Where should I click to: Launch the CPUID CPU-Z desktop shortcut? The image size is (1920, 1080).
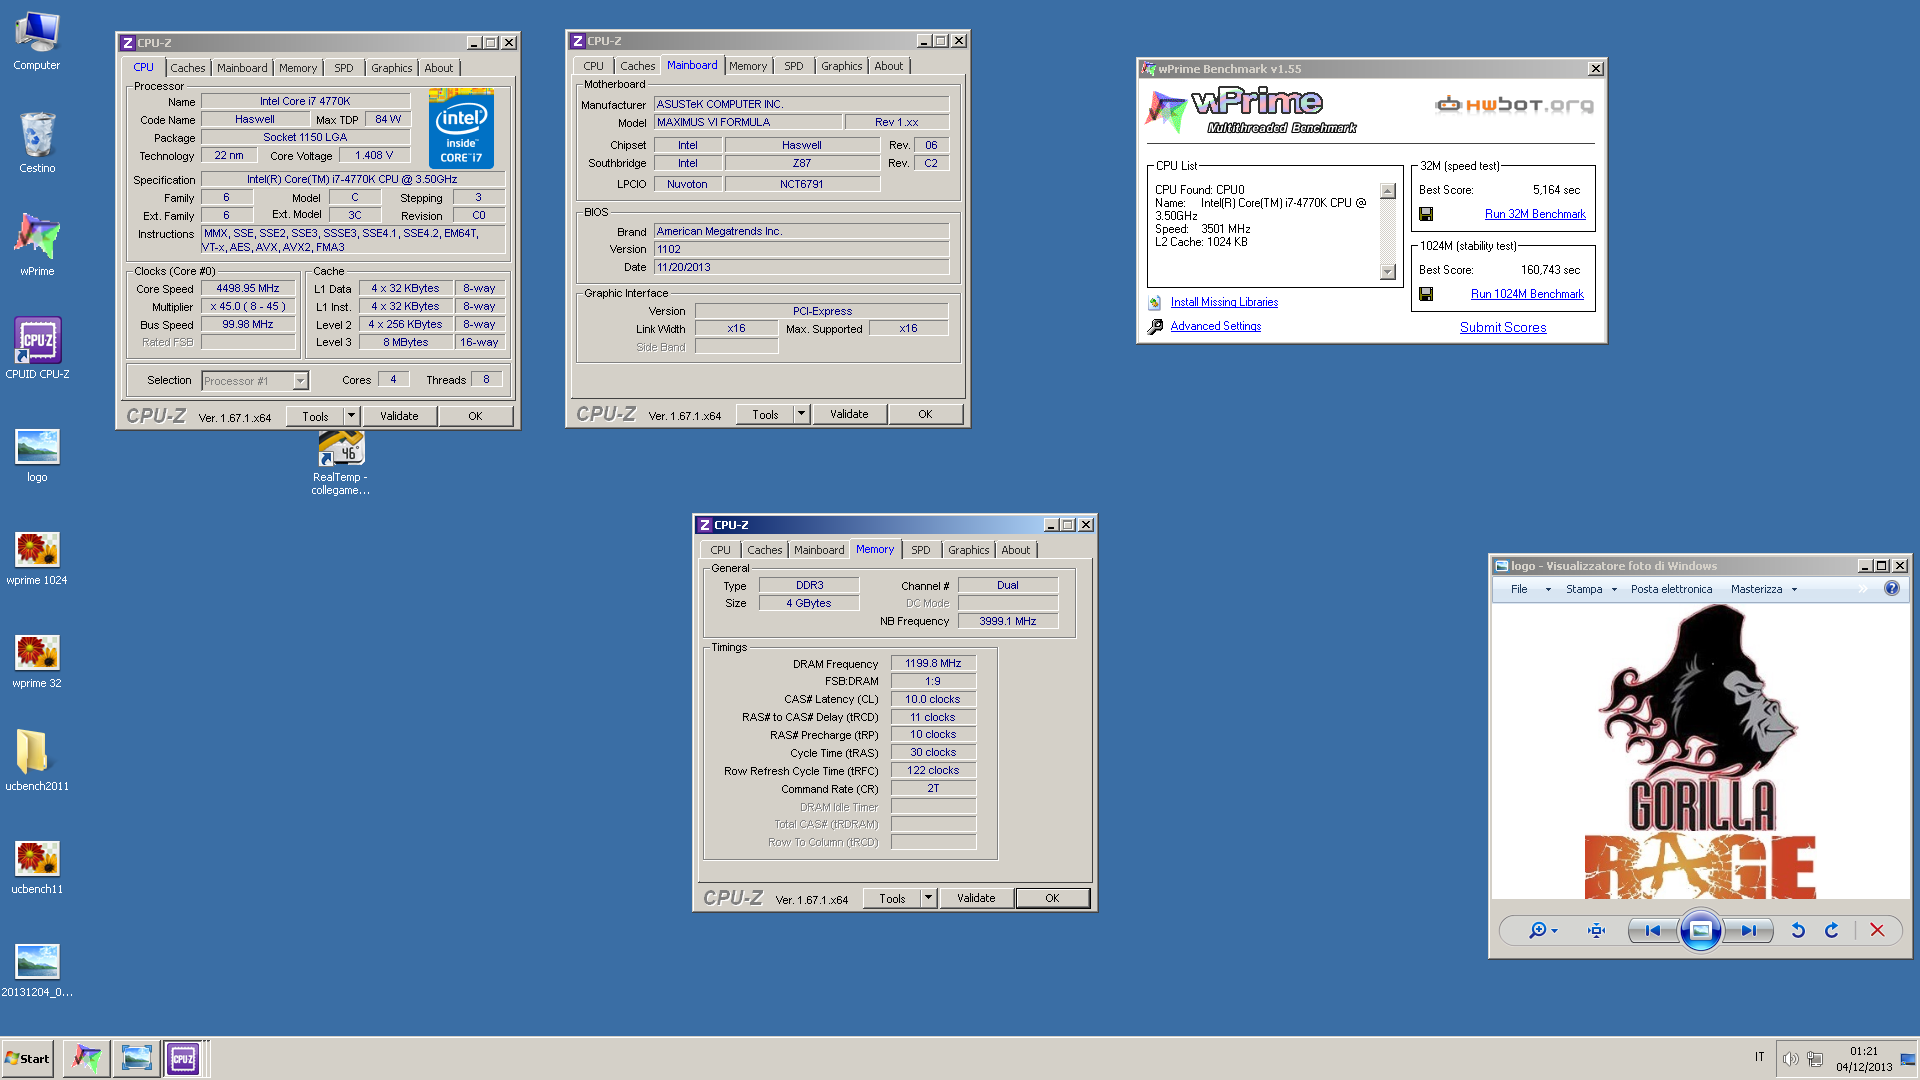[x=37, y=348]
